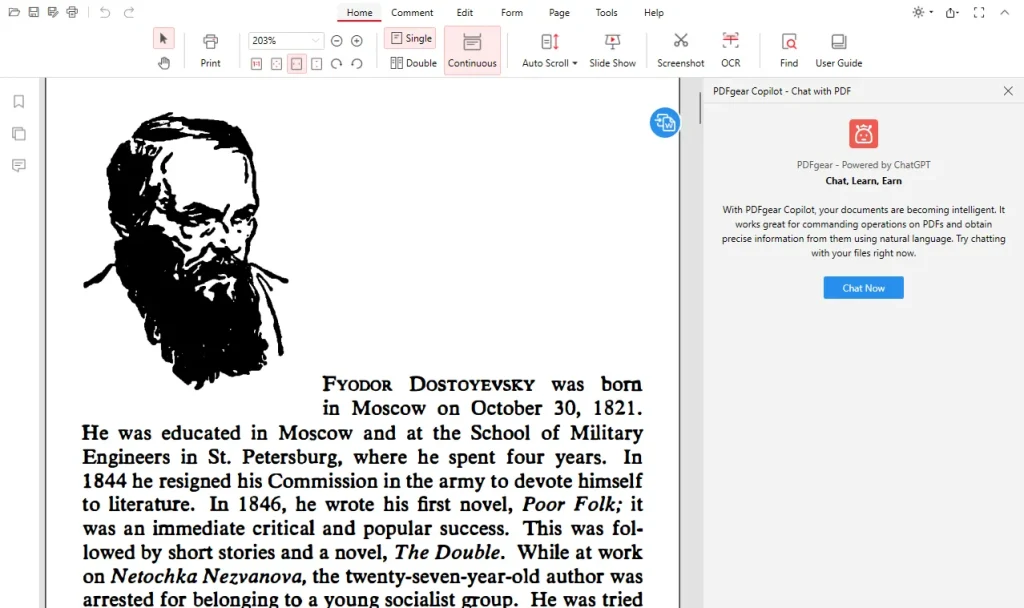Click the Chat Now button
Viewport: 1024px width, 608px height.
[863, 288]
